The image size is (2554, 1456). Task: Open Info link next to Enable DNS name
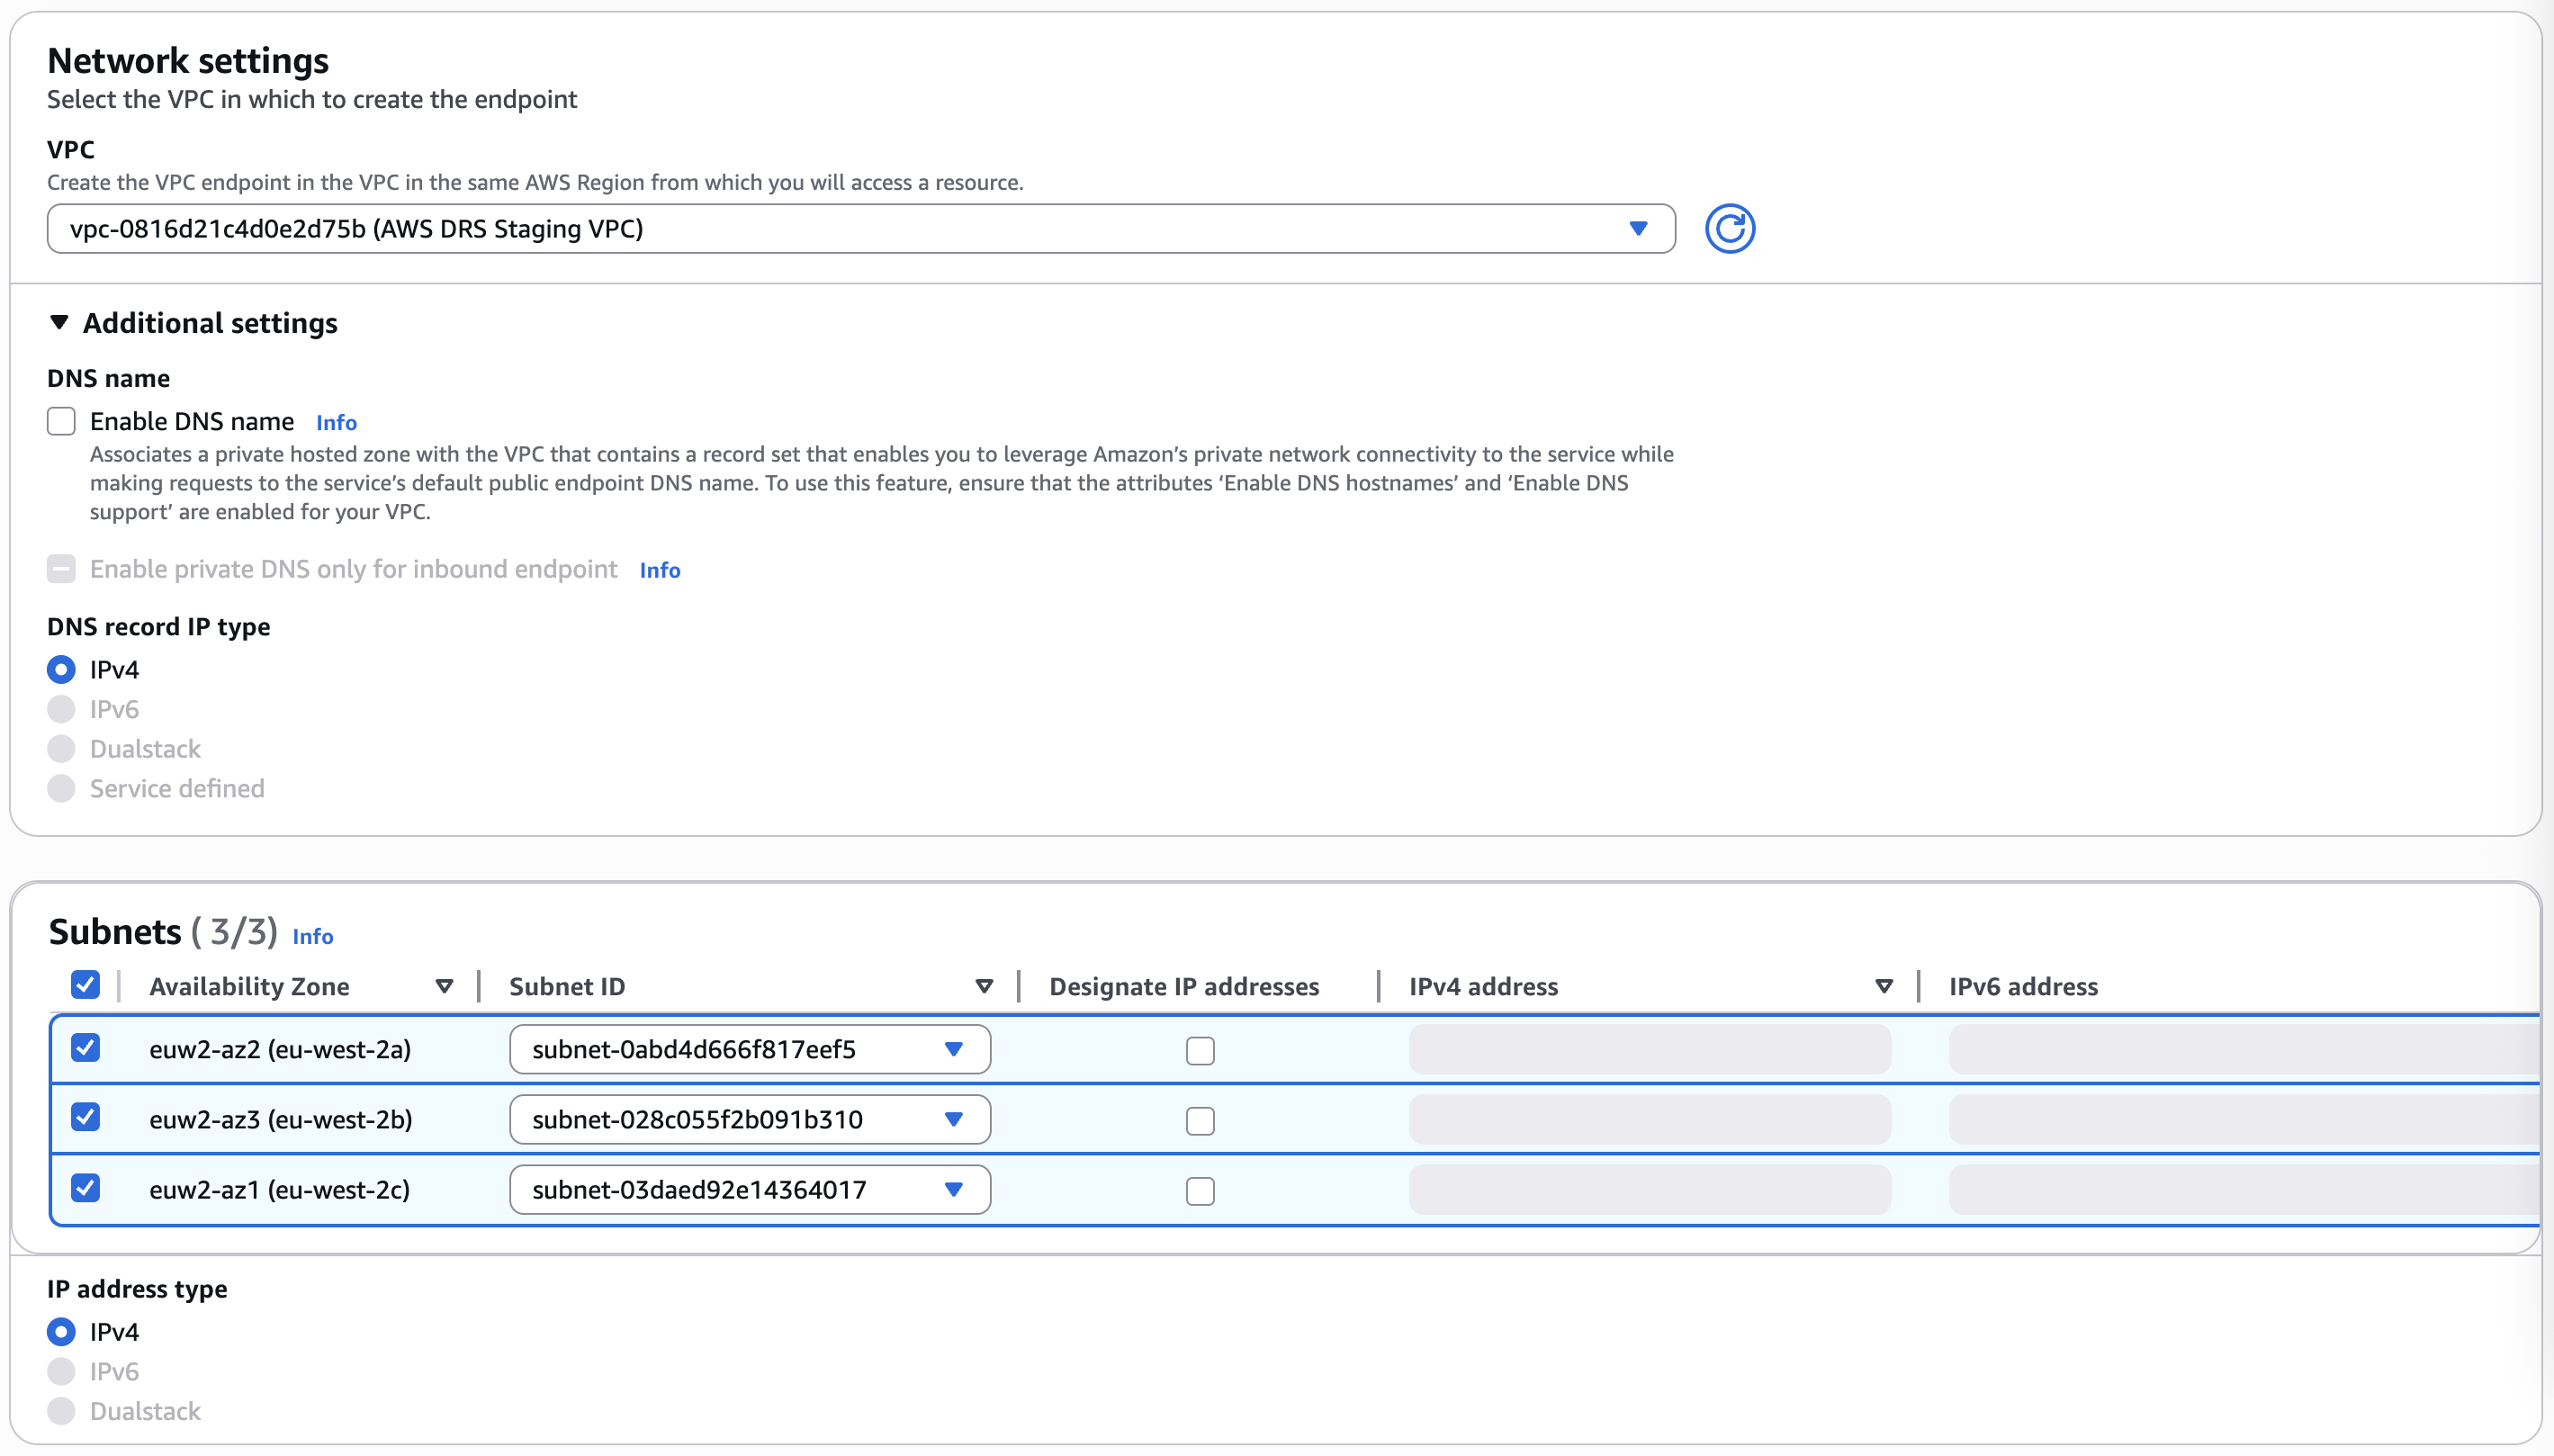[336, 422]
